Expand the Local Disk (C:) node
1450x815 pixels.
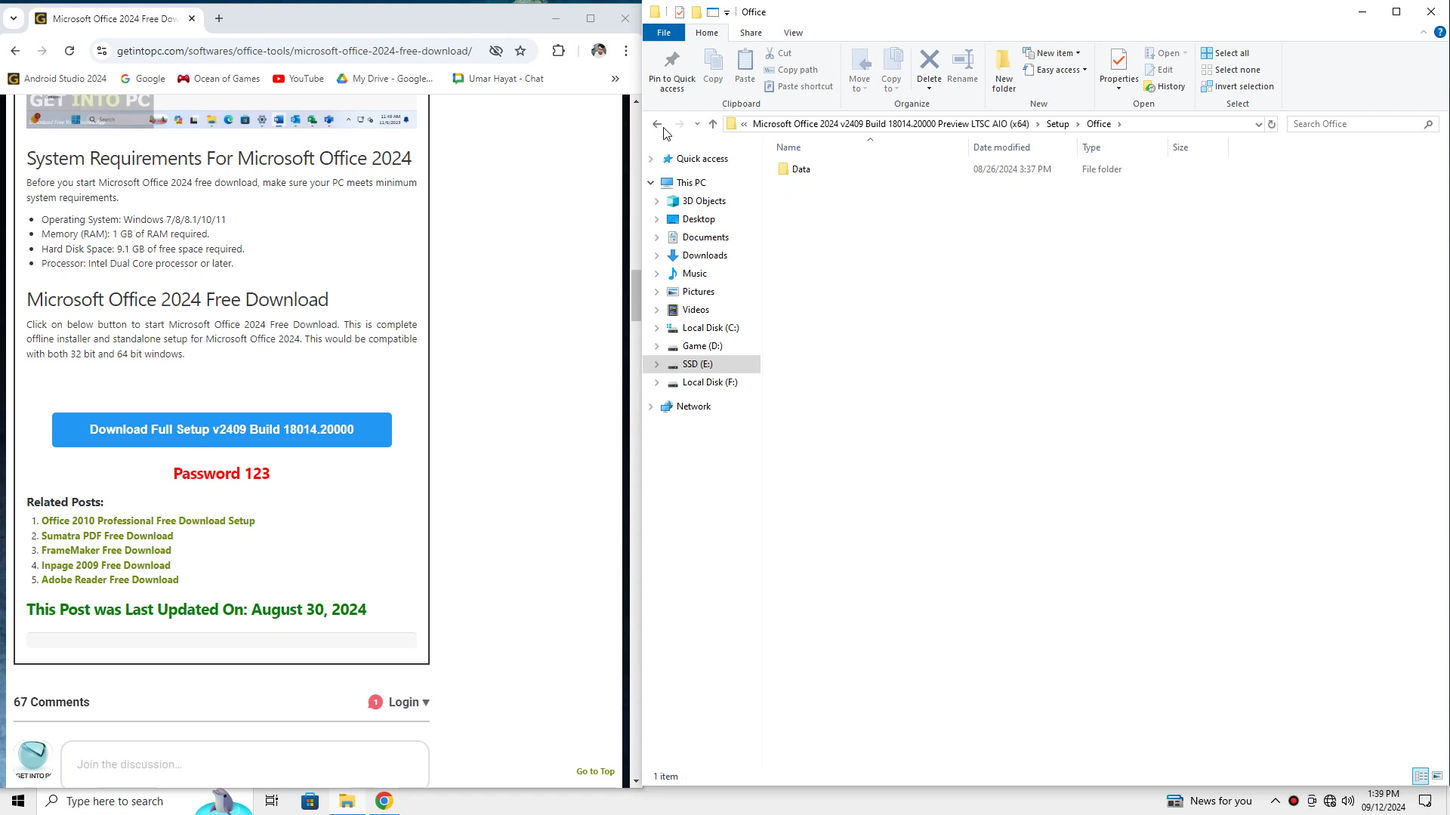657,328
